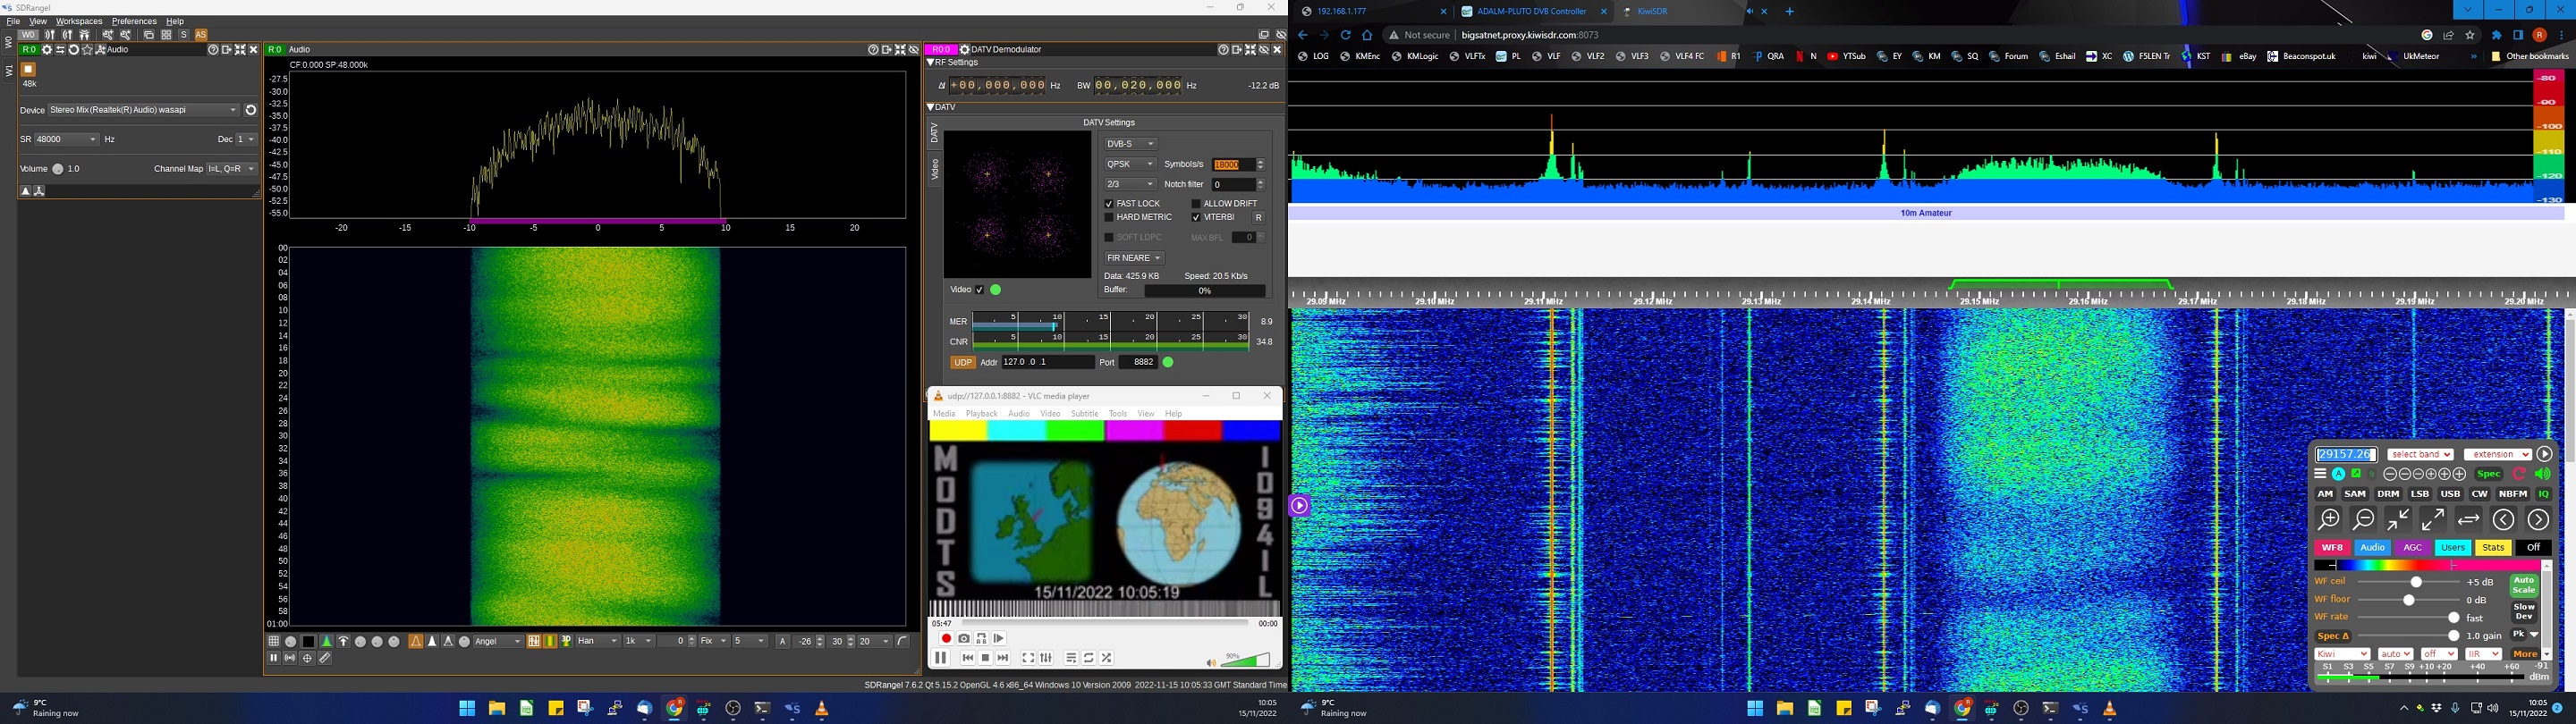Switch to the Video side tab in DATV
2576x724 pixels.
(935, 168)
